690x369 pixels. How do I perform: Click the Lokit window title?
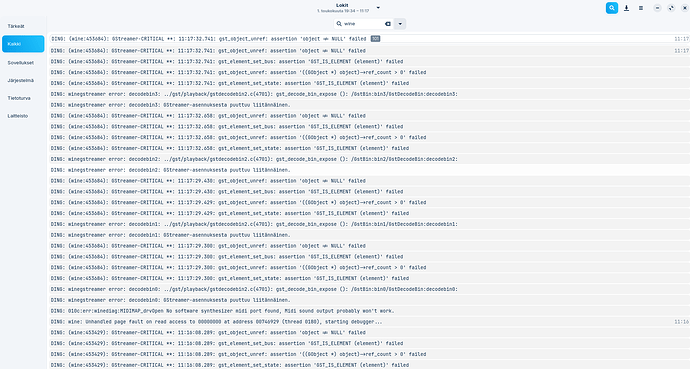342,5
